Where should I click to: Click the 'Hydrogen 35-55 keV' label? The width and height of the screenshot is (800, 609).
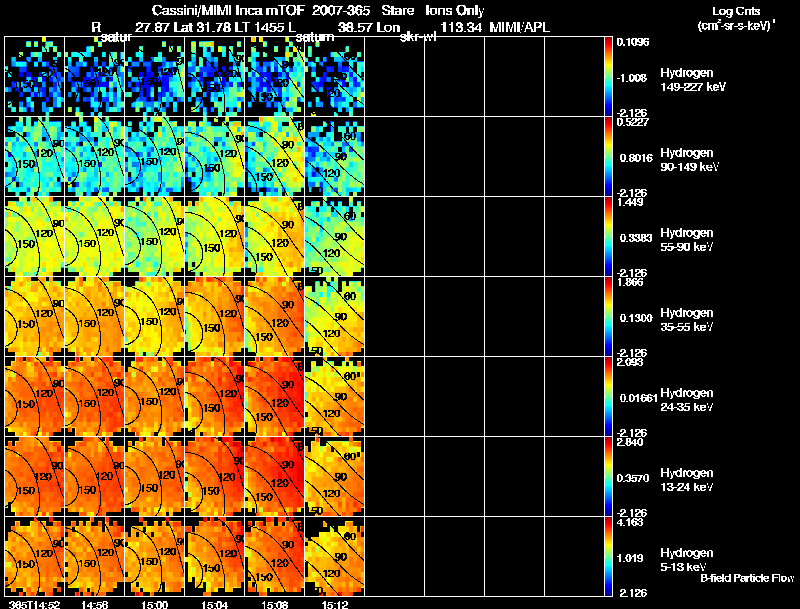pos(687,320)
